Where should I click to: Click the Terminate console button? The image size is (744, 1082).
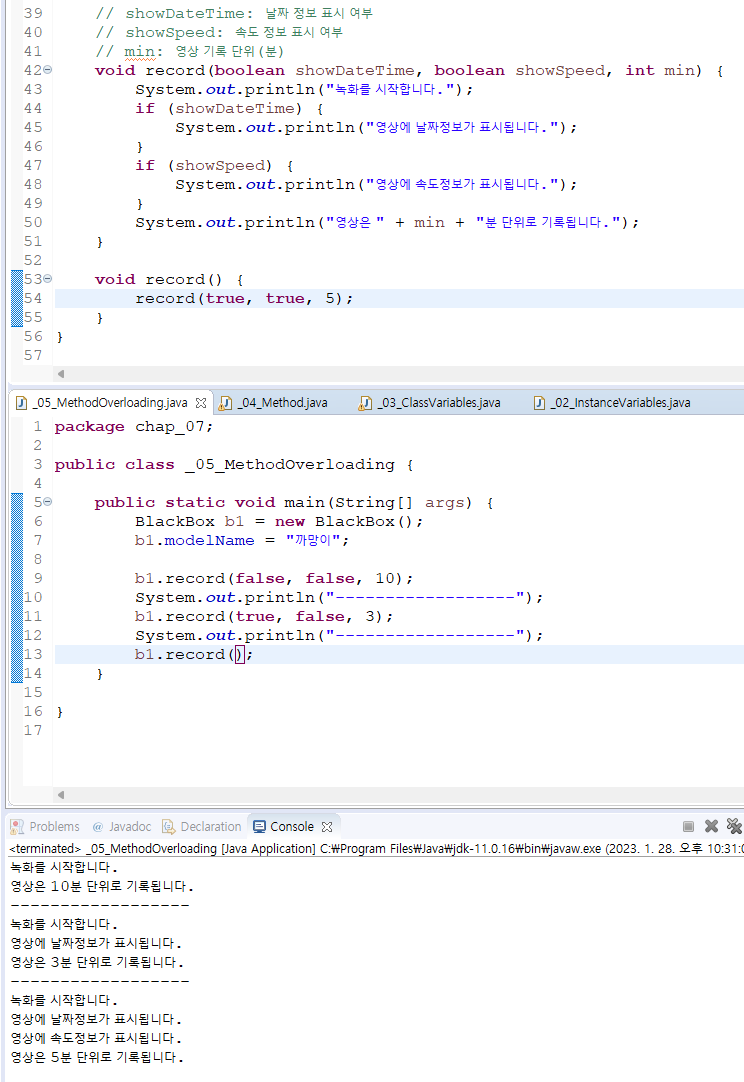tap(688, 826)
